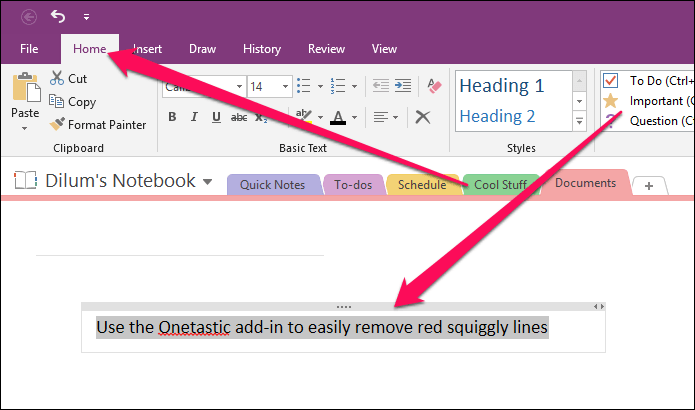This screenshot has height=410, width=695.
Task: Select the Format Painter brush
Action: pos(57,125)
